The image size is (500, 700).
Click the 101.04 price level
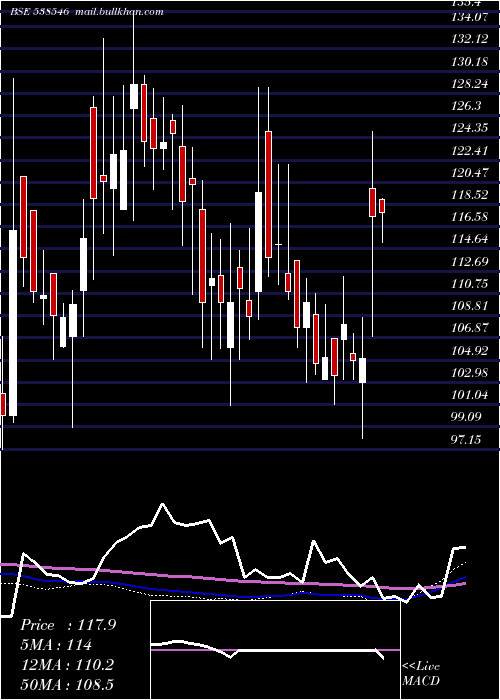[x=469, y=395]
